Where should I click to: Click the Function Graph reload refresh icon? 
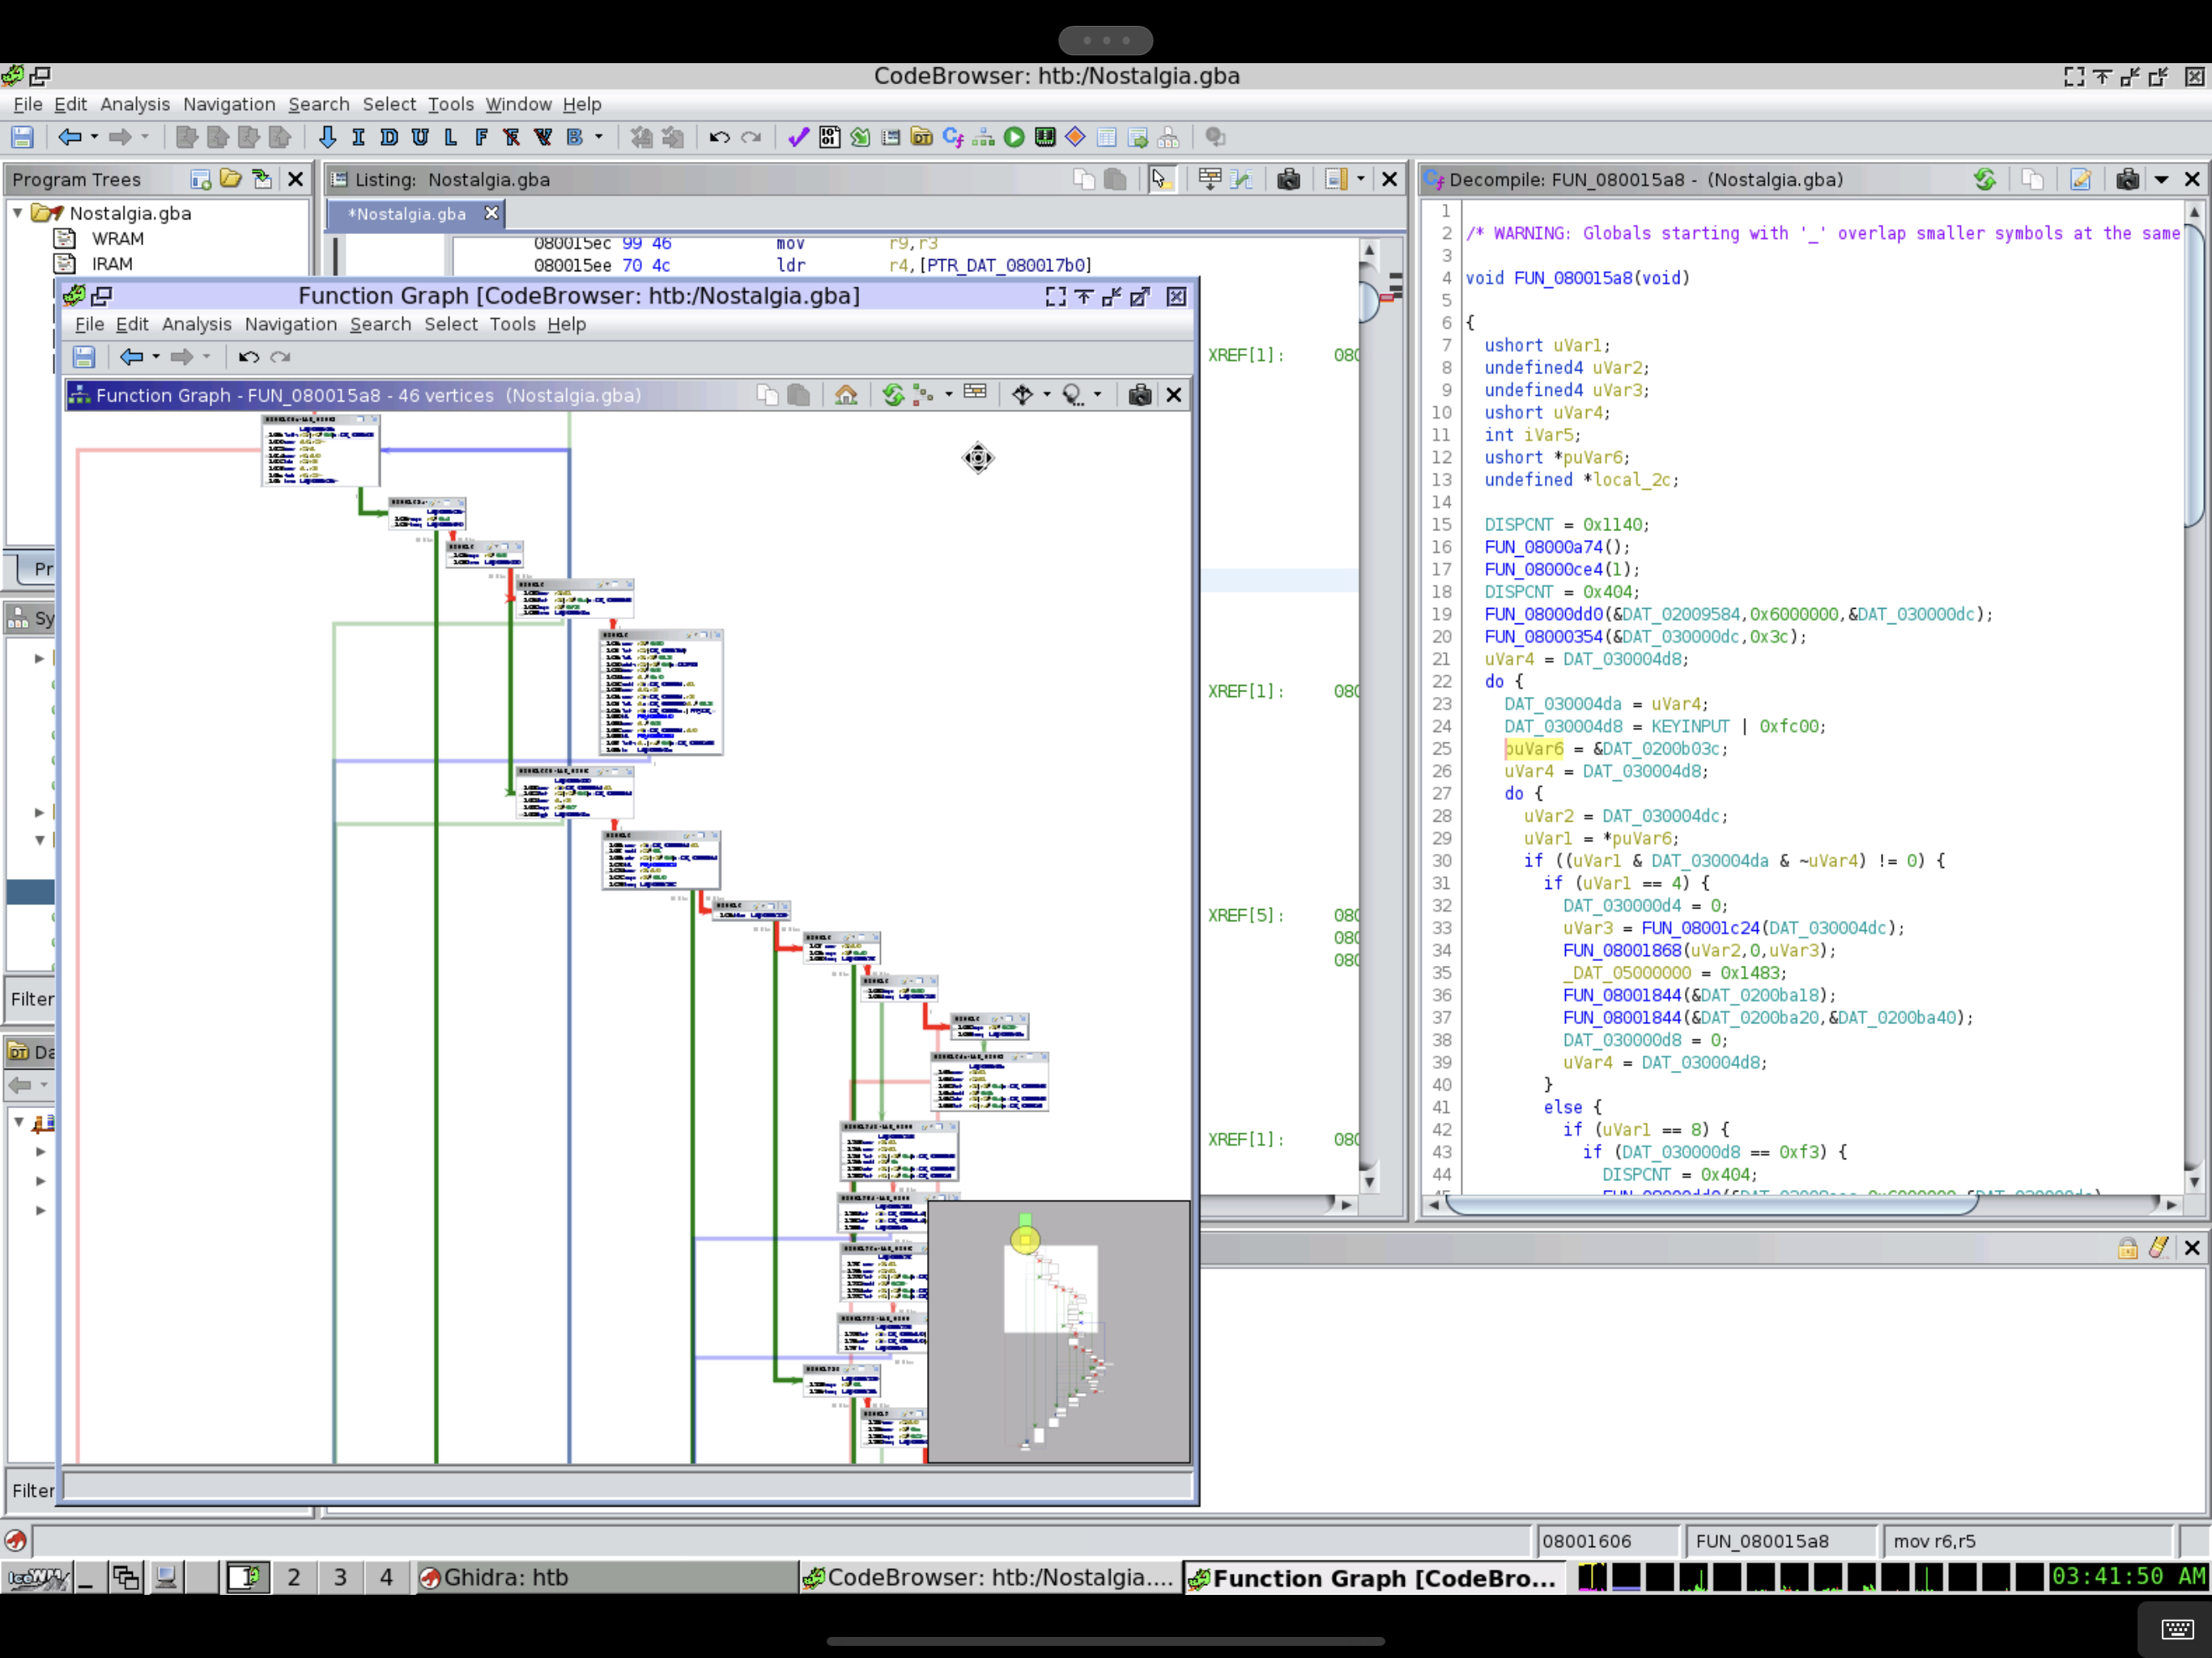(893, 395)
